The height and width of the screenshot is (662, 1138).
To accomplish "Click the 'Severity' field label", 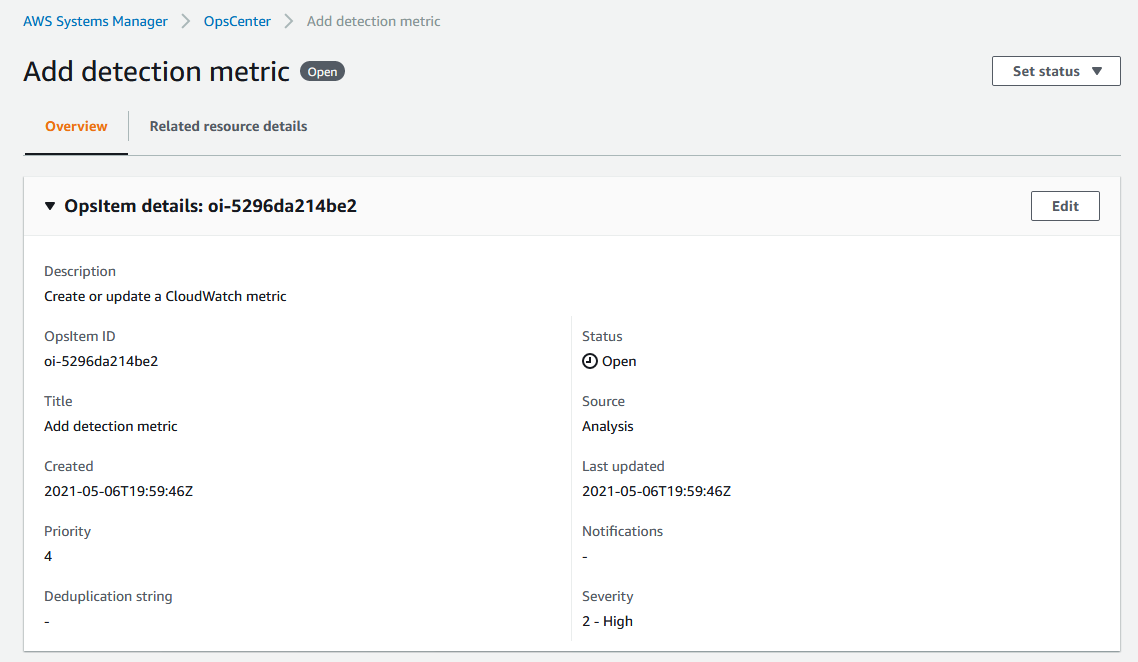I will click(x=607, y=596).
